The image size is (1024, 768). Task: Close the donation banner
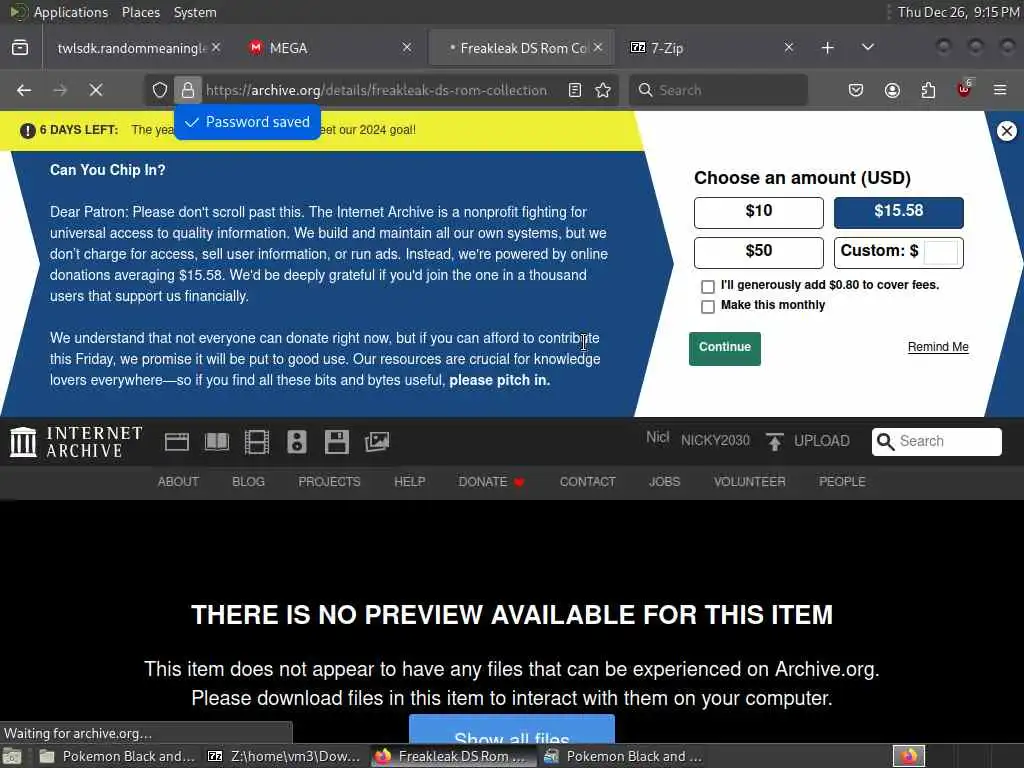click(x=1007, y=131)
